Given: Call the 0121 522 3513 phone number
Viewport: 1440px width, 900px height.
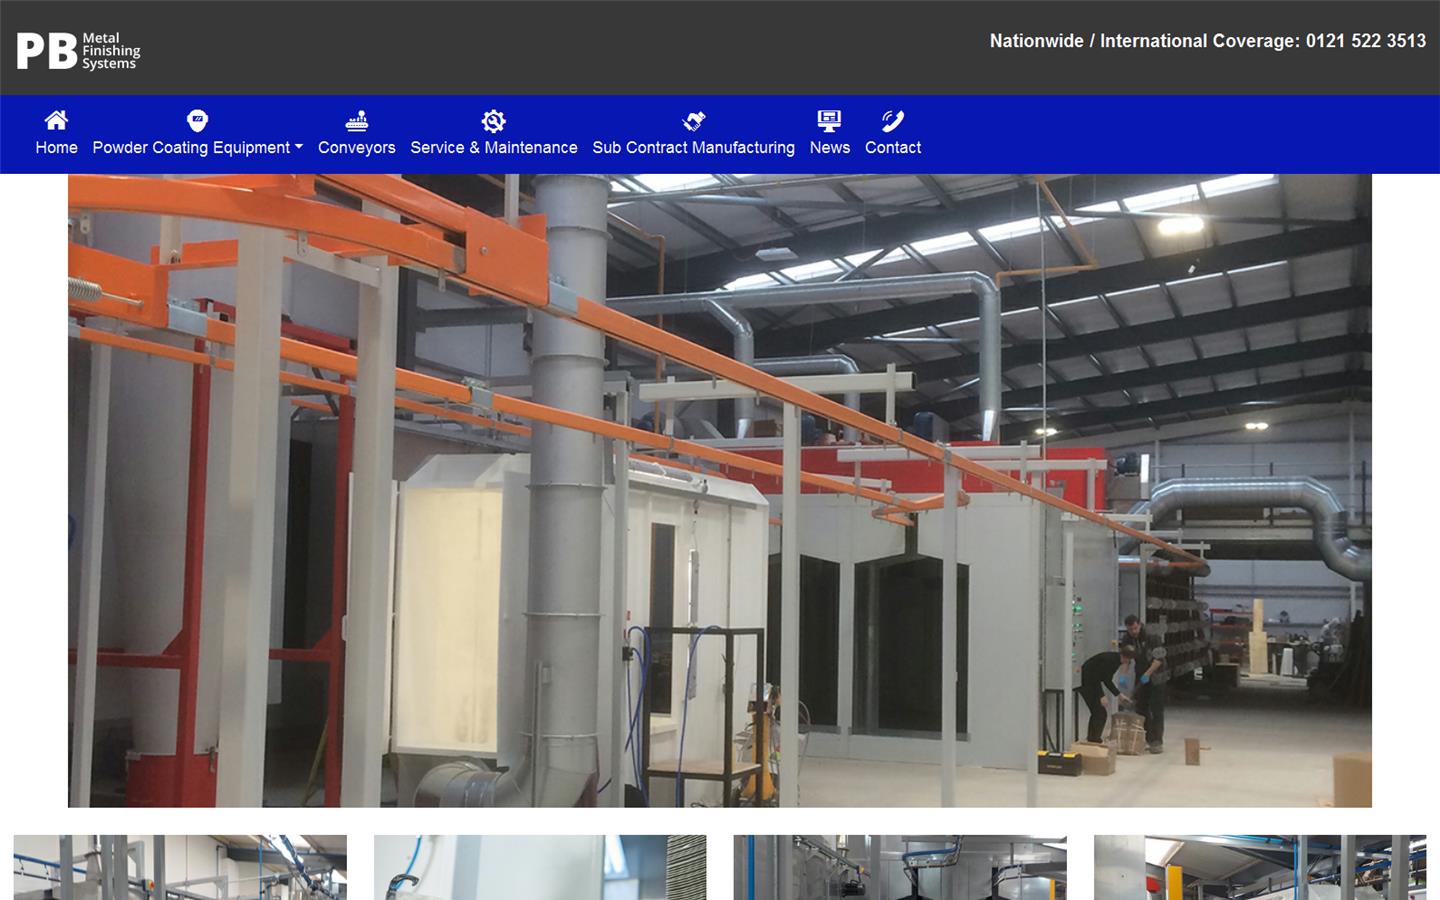Looking at the screenshot, I should coord(1364,41).
